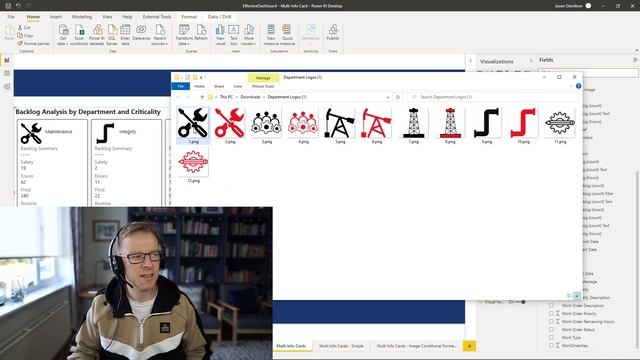Click the Fields pane search box
The image size is (640, 360).
pos(588,72)
